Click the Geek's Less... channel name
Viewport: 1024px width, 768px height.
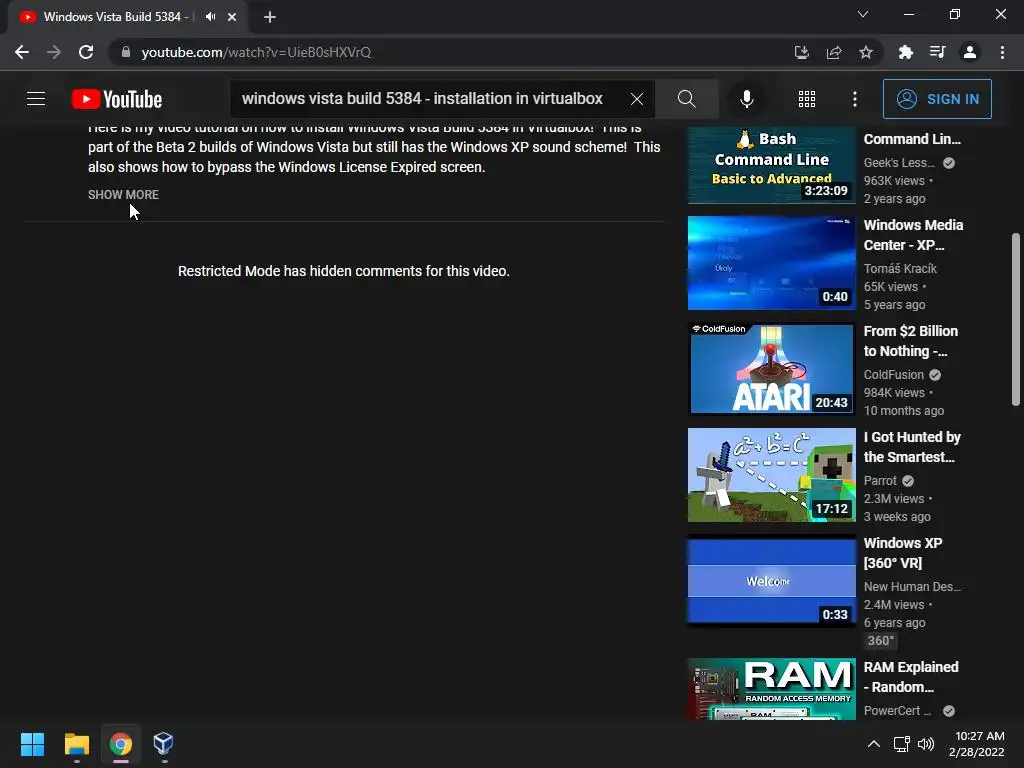[899, 163]
